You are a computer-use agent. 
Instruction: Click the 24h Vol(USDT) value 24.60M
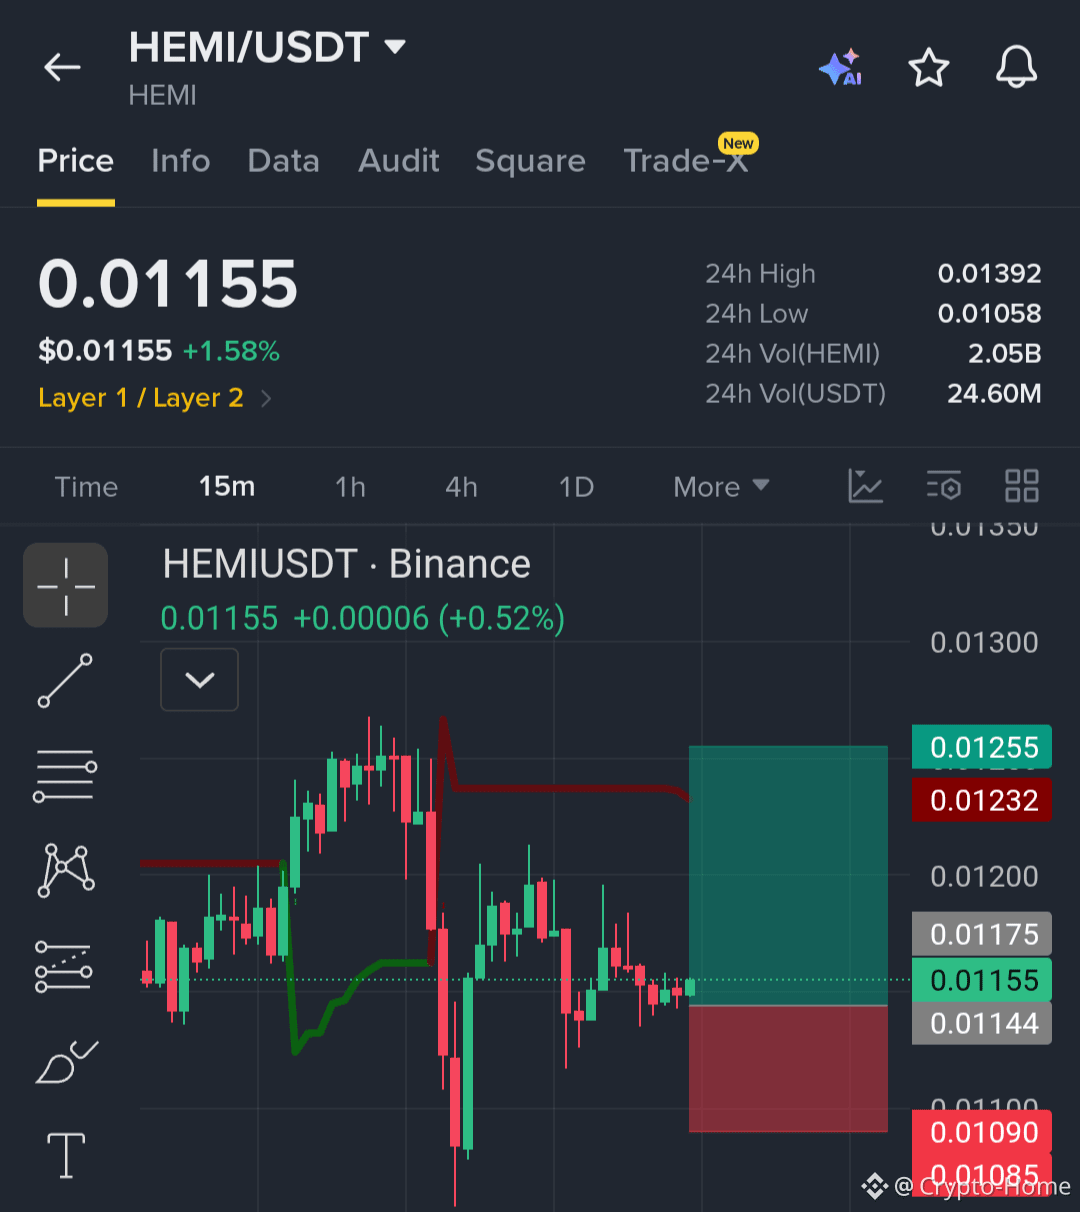[994, 394]
